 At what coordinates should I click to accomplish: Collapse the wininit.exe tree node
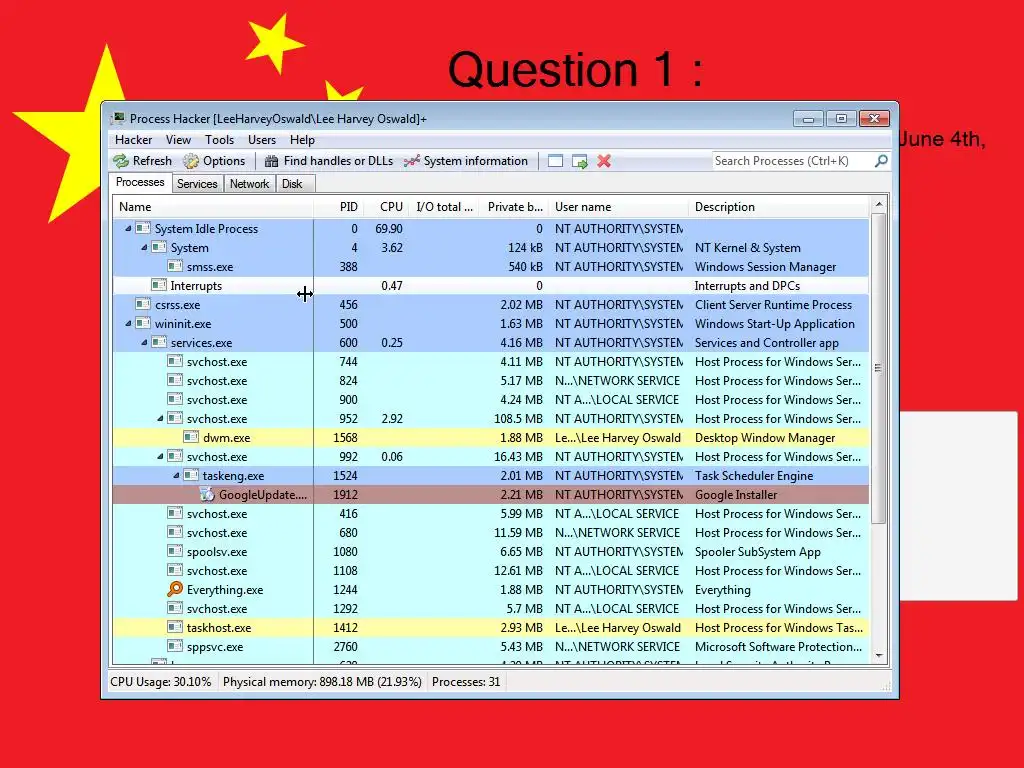[x=128, y=323]
